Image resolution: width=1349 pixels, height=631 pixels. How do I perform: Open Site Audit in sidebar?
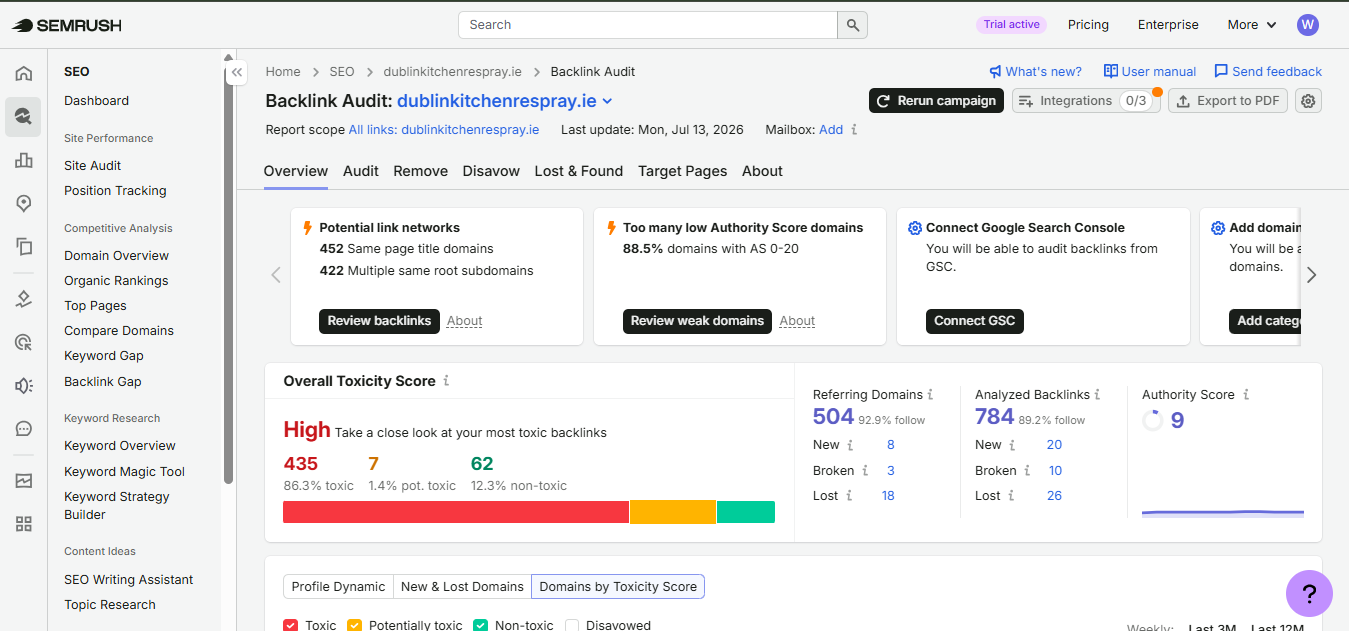(x=93, y=166)
